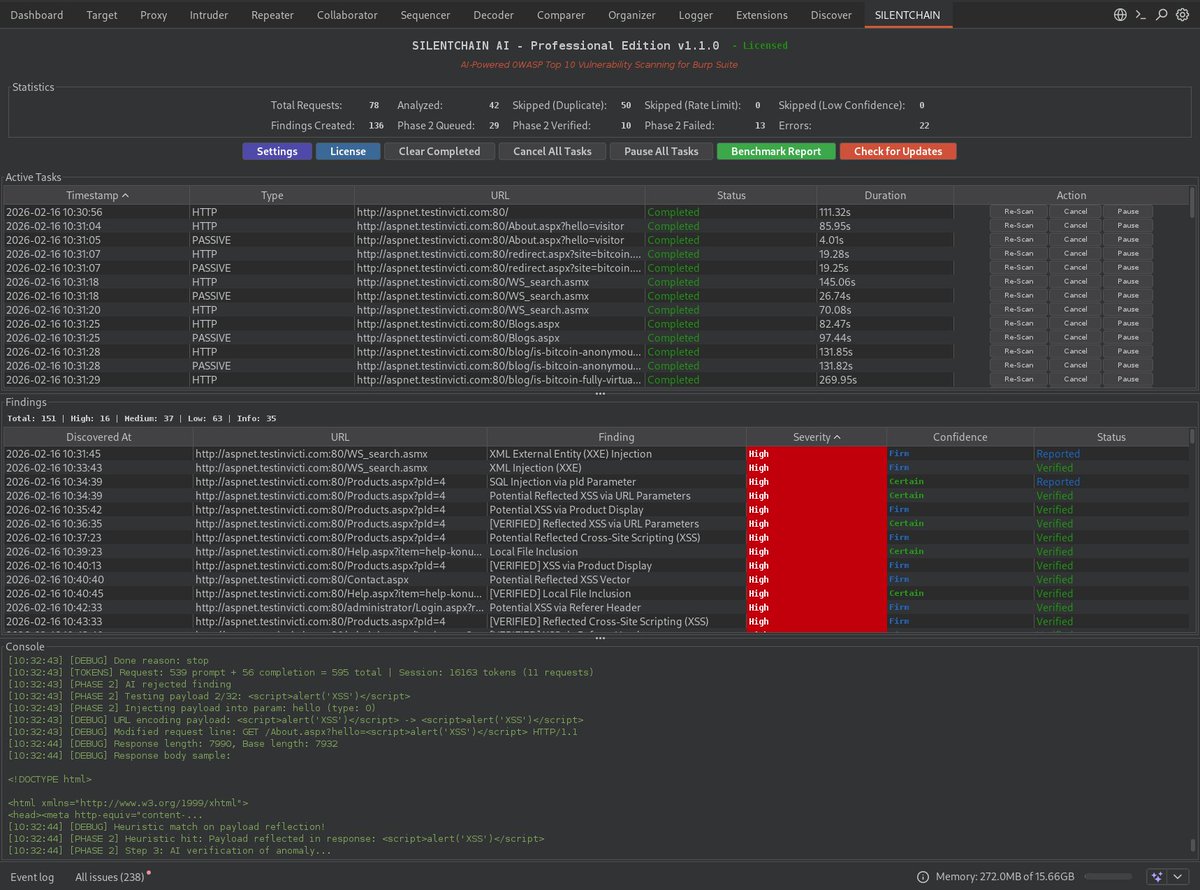The image size is (1200, 890).
Task: Click High severity cell of XML Injection (XXE) row
Action: [x=816, y=468]
